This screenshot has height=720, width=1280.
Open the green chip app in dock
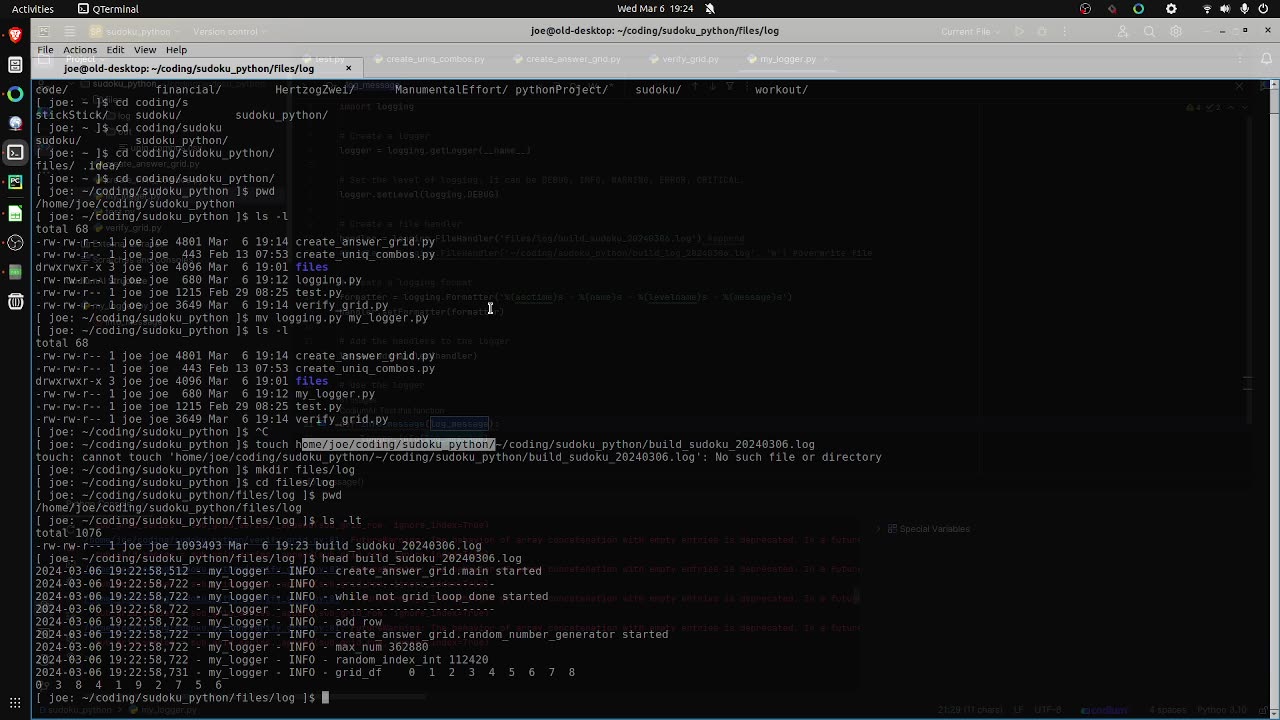click(x=15, y=271)
